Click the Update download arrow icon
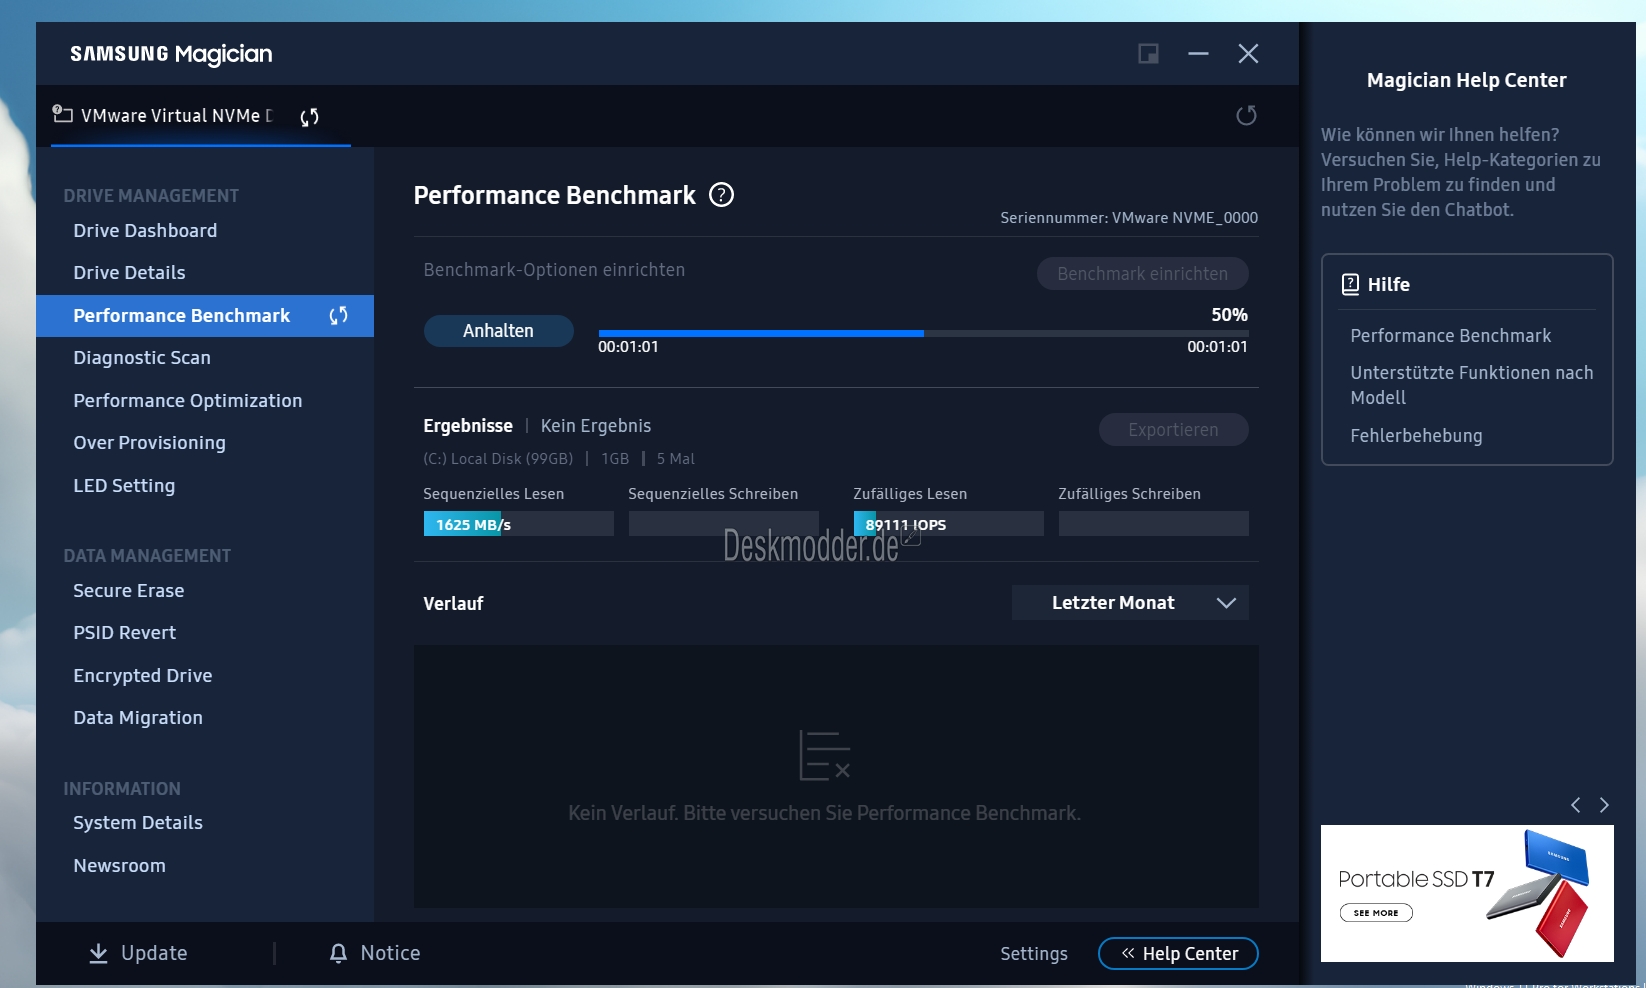This screenshot has width=1646, height=988. pyautogui.click(x=98, y=954)
